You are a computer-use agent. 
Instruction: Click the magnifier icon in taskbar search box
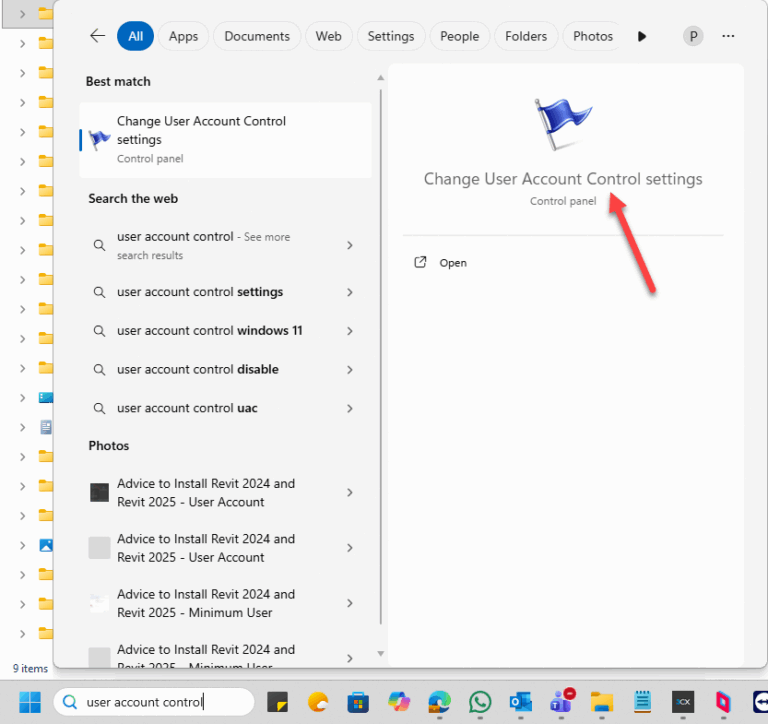click(x=70, y=702)
